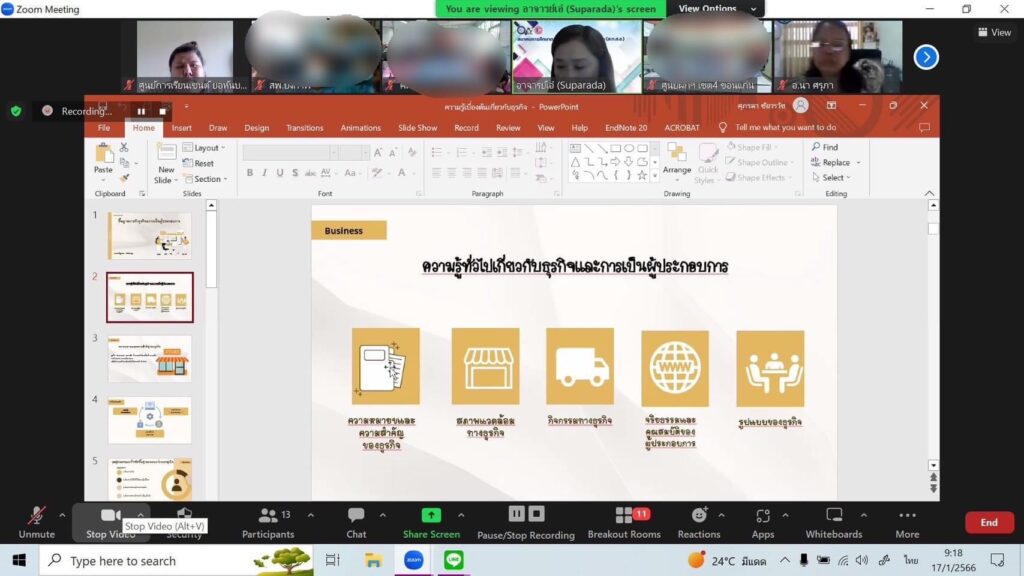Select slide 3 thumbnail
The width and height of the screenshot is (1024, 576).
149,359
